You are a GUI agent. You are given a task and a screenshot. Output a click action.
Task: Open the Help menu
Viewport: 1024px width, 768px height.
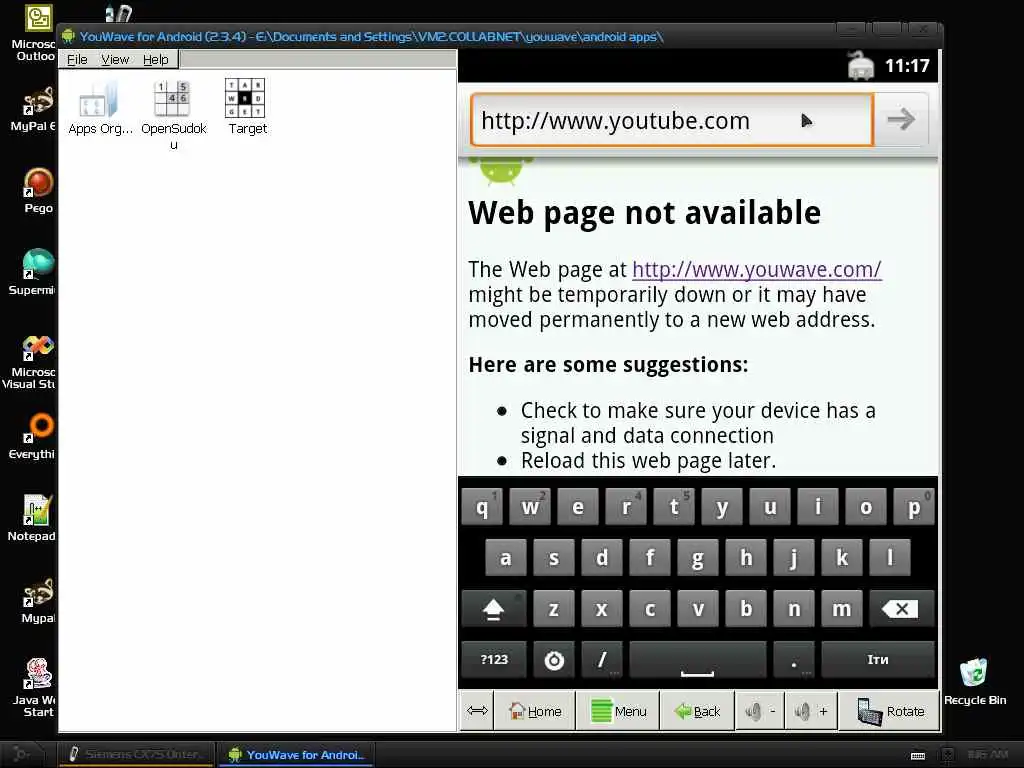pos(155,59)
